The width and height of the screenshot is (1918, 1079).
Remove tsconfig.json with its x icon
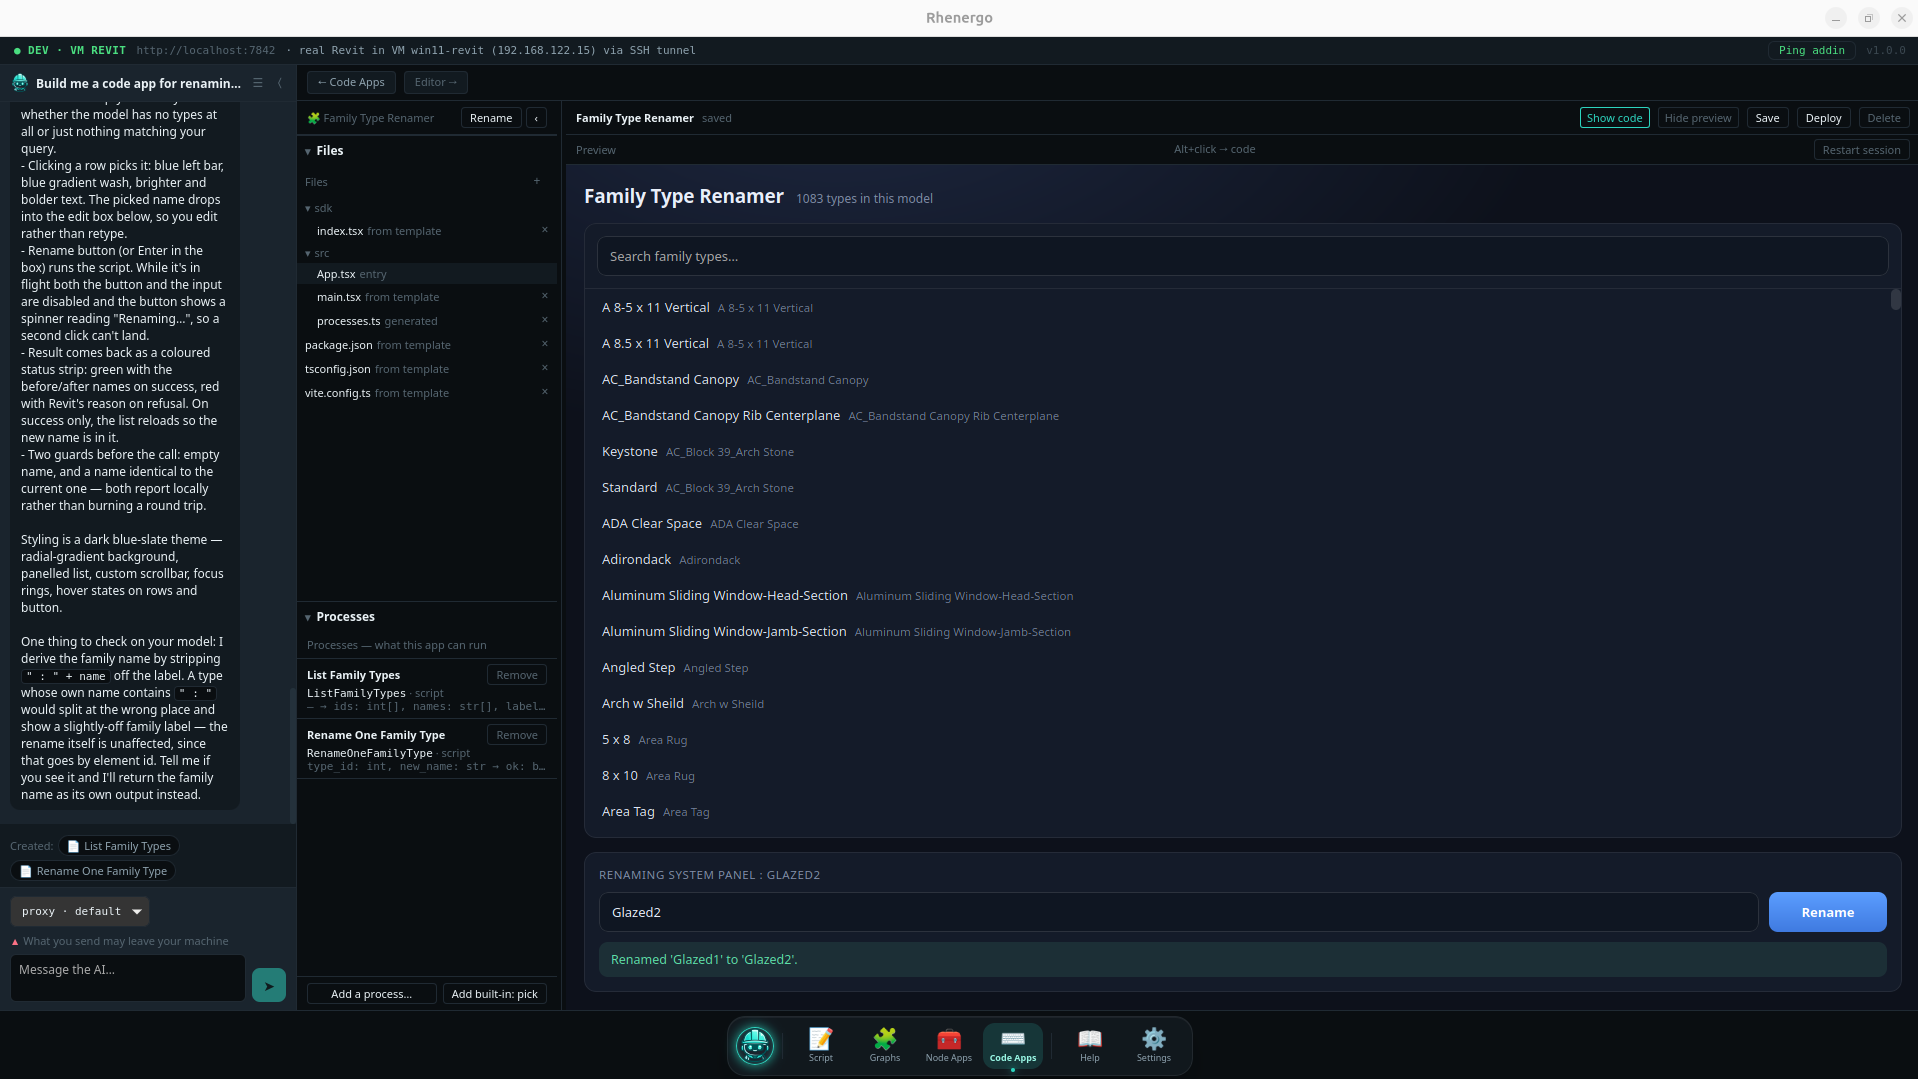[x=545, y=368]
